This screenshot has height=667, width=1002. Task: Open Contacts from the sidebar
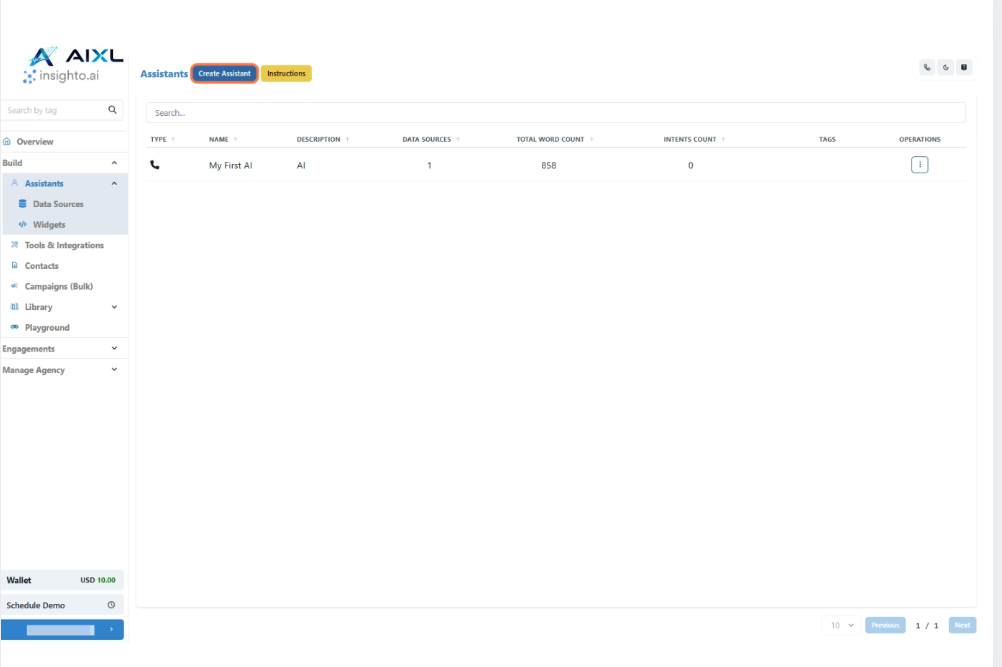click(41, 266)
